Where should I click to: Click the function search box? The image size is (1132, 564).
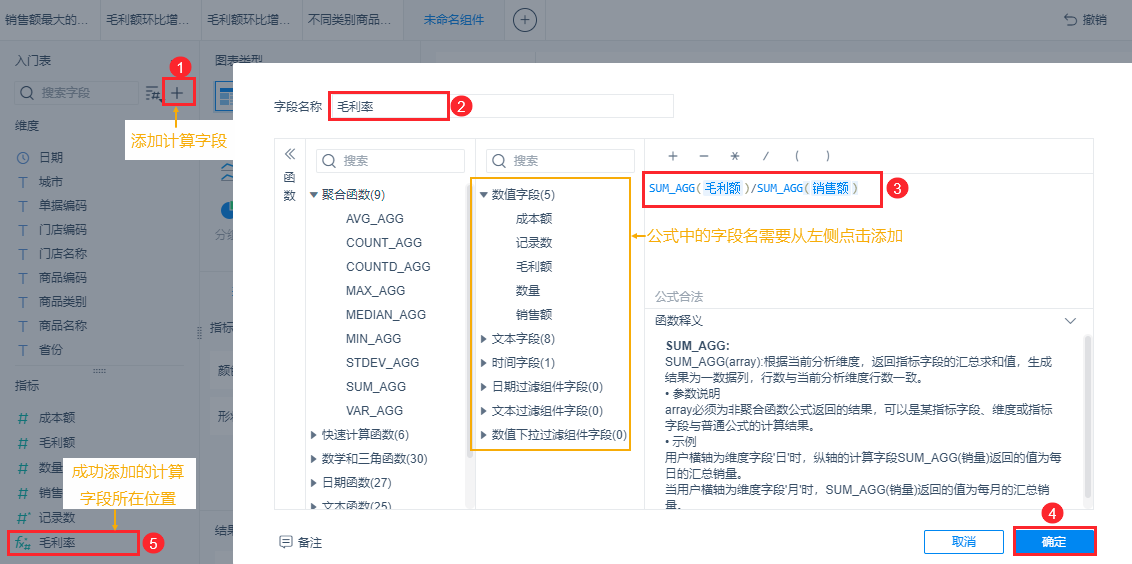point(391,160)
